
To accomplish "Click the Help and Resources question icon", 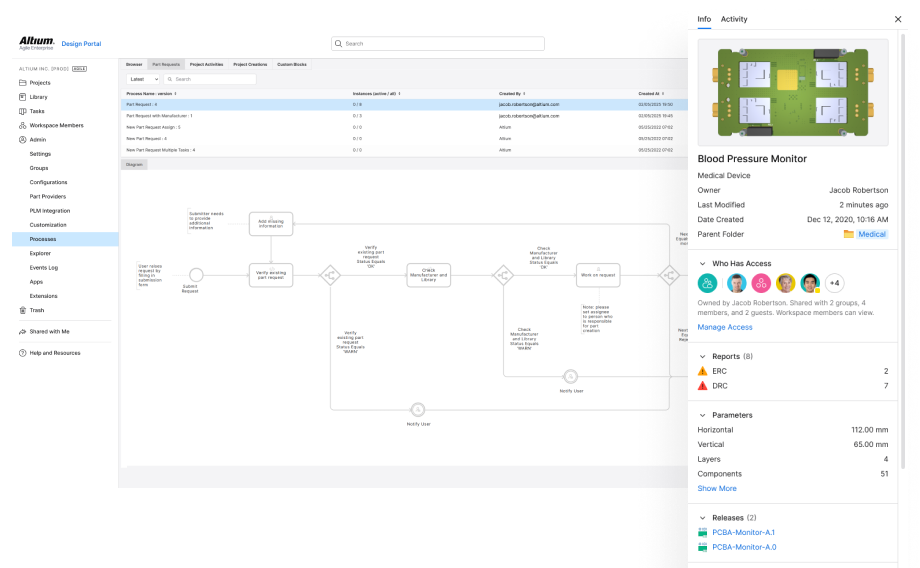I will click(23, 353).
